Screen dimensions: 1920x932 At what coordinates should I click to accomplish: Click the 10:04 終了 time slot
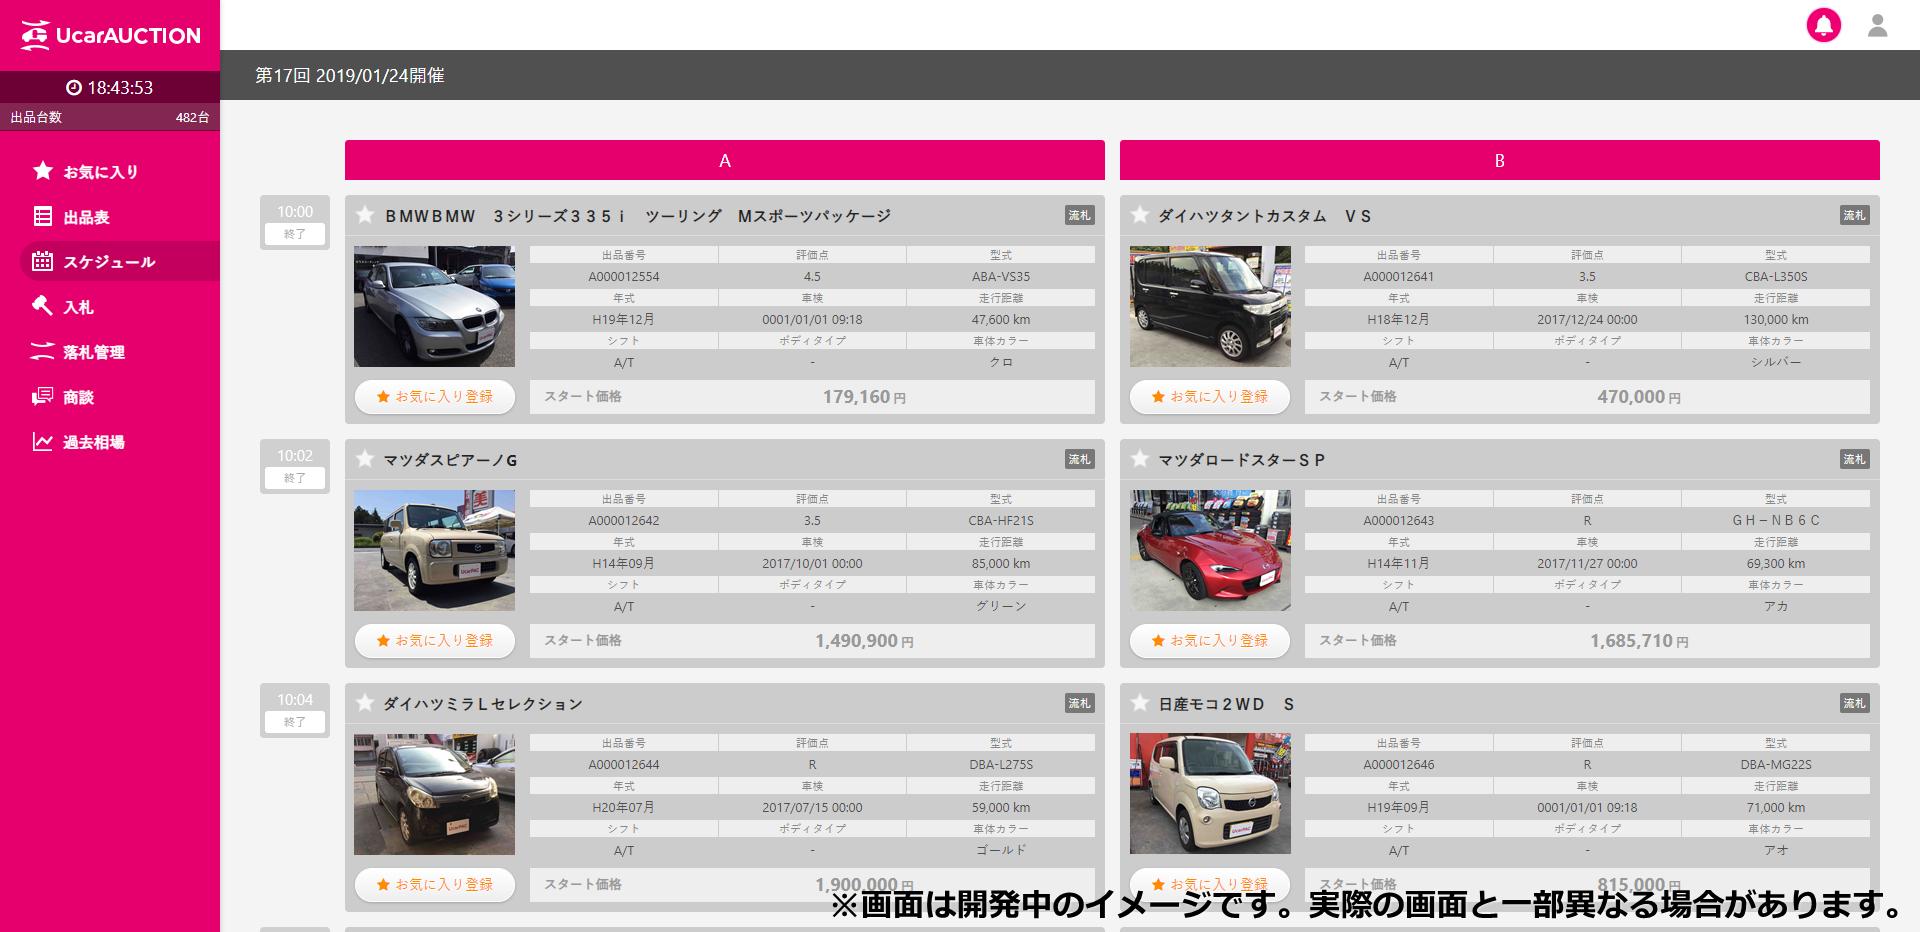click(295, 710)
